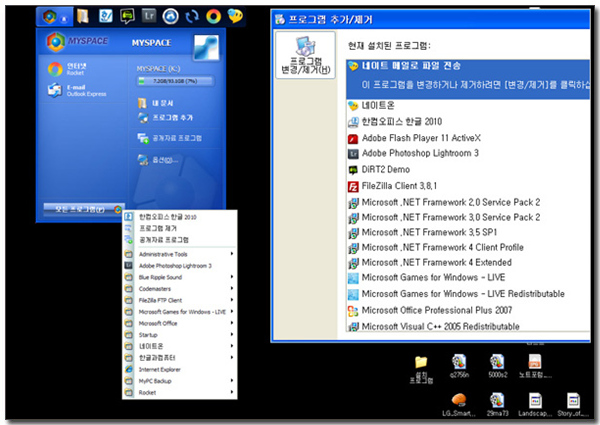Open E-mail Outlook Express in the MYSPACE menu
Screen dimensions: 600x425
pos(77,90)
